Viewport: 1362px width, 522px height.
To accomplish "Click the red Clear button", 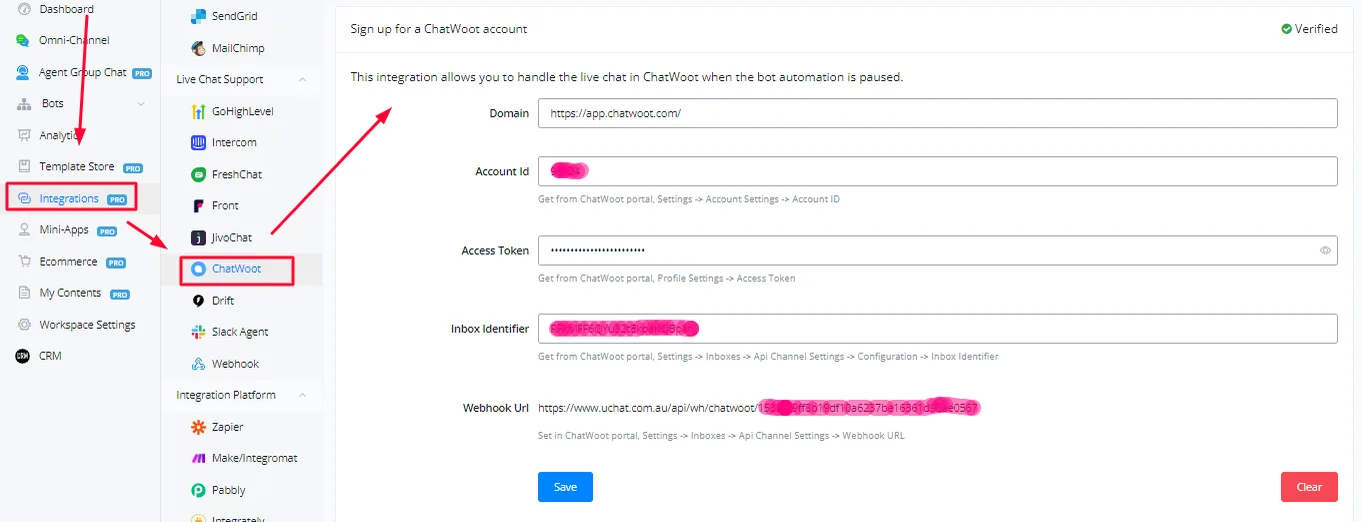I will click(1309, 487).
